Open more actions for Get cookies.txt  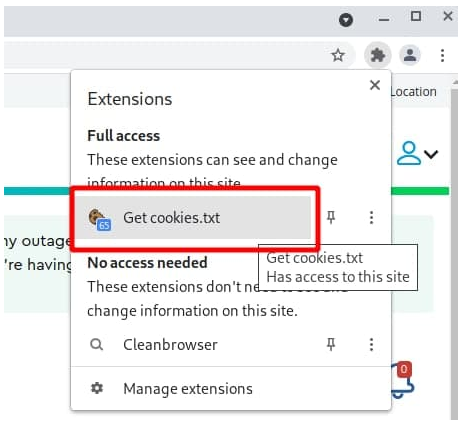tap(371, 218)
